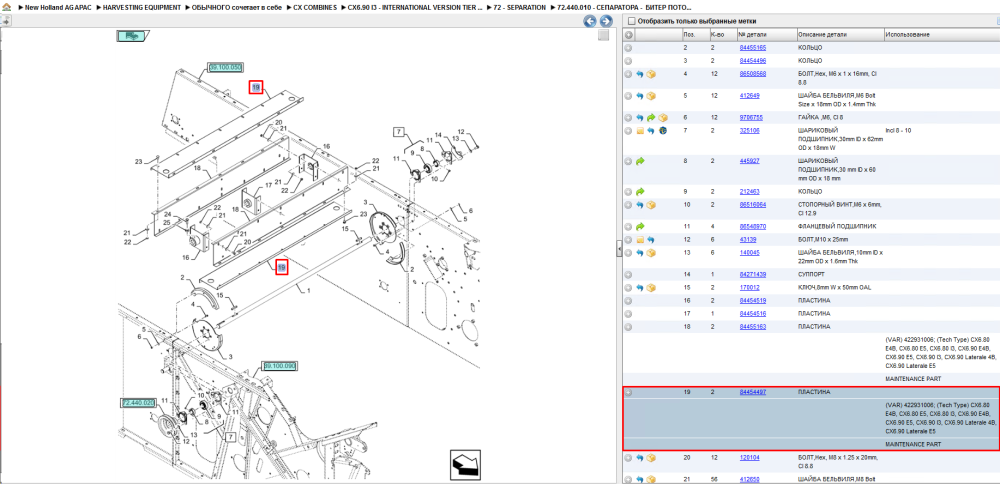
Task: Go to next diagram with forward arrow
Action: [x=606, y=21]
